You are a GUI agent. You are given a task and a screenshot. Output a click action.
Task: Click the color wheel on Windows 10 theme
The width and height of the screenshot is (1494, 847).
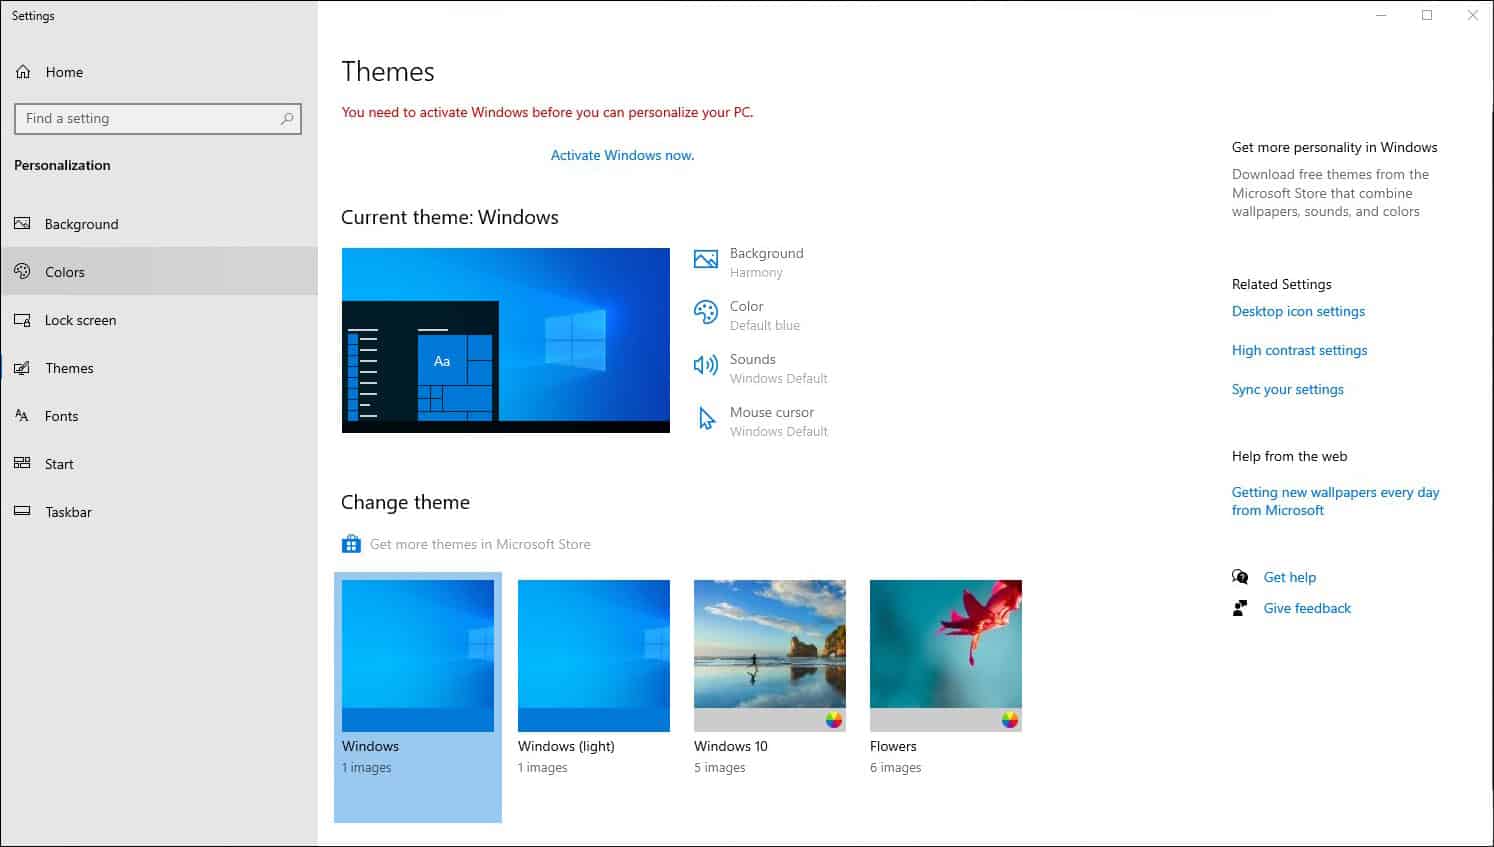tap(834, 720)
